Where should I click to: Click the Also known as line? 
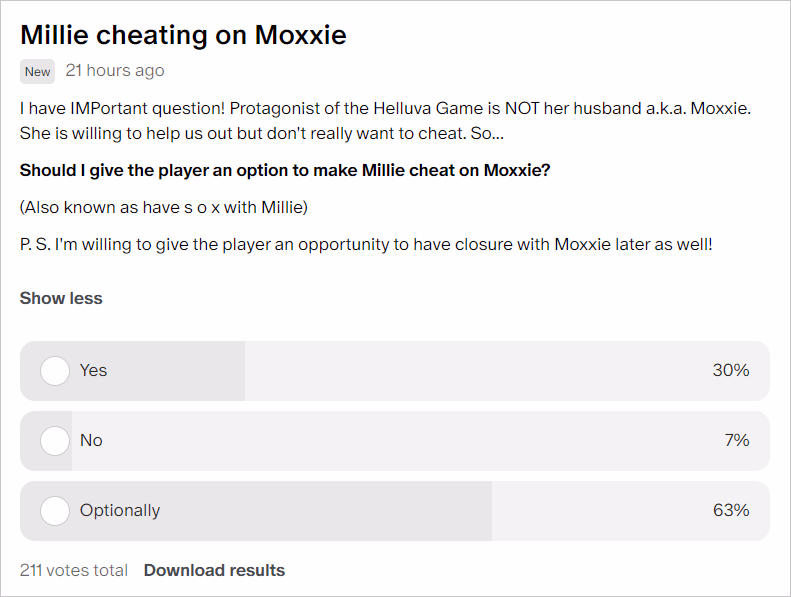click(163, 207)
